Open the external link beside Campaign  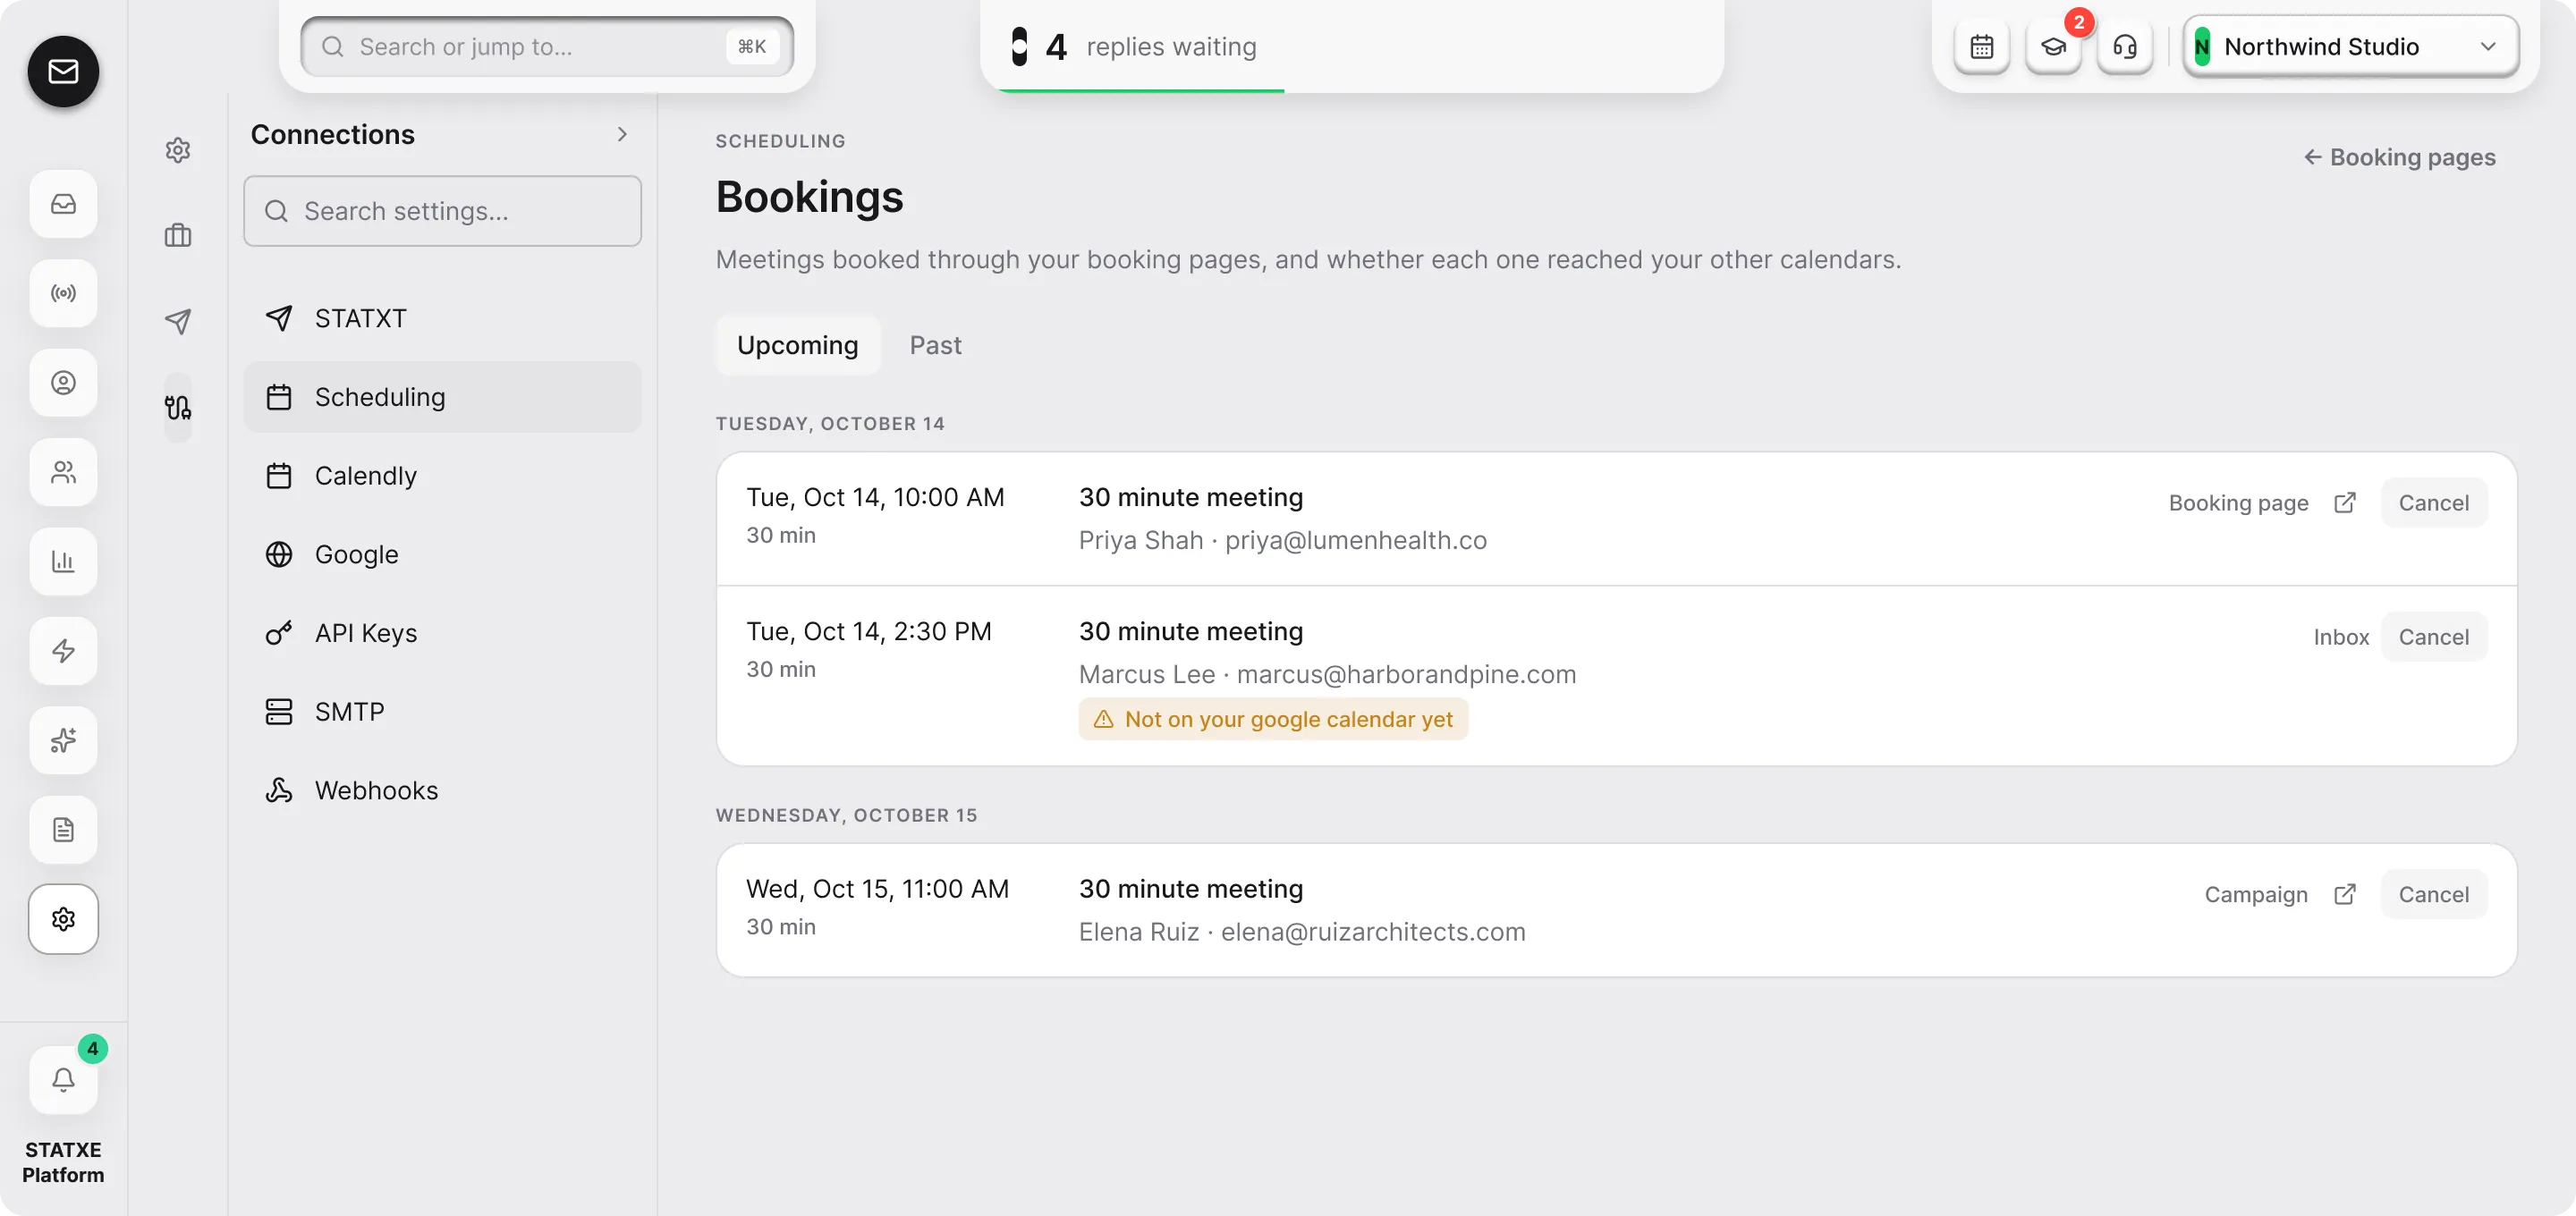click(x=2345, y=894)
